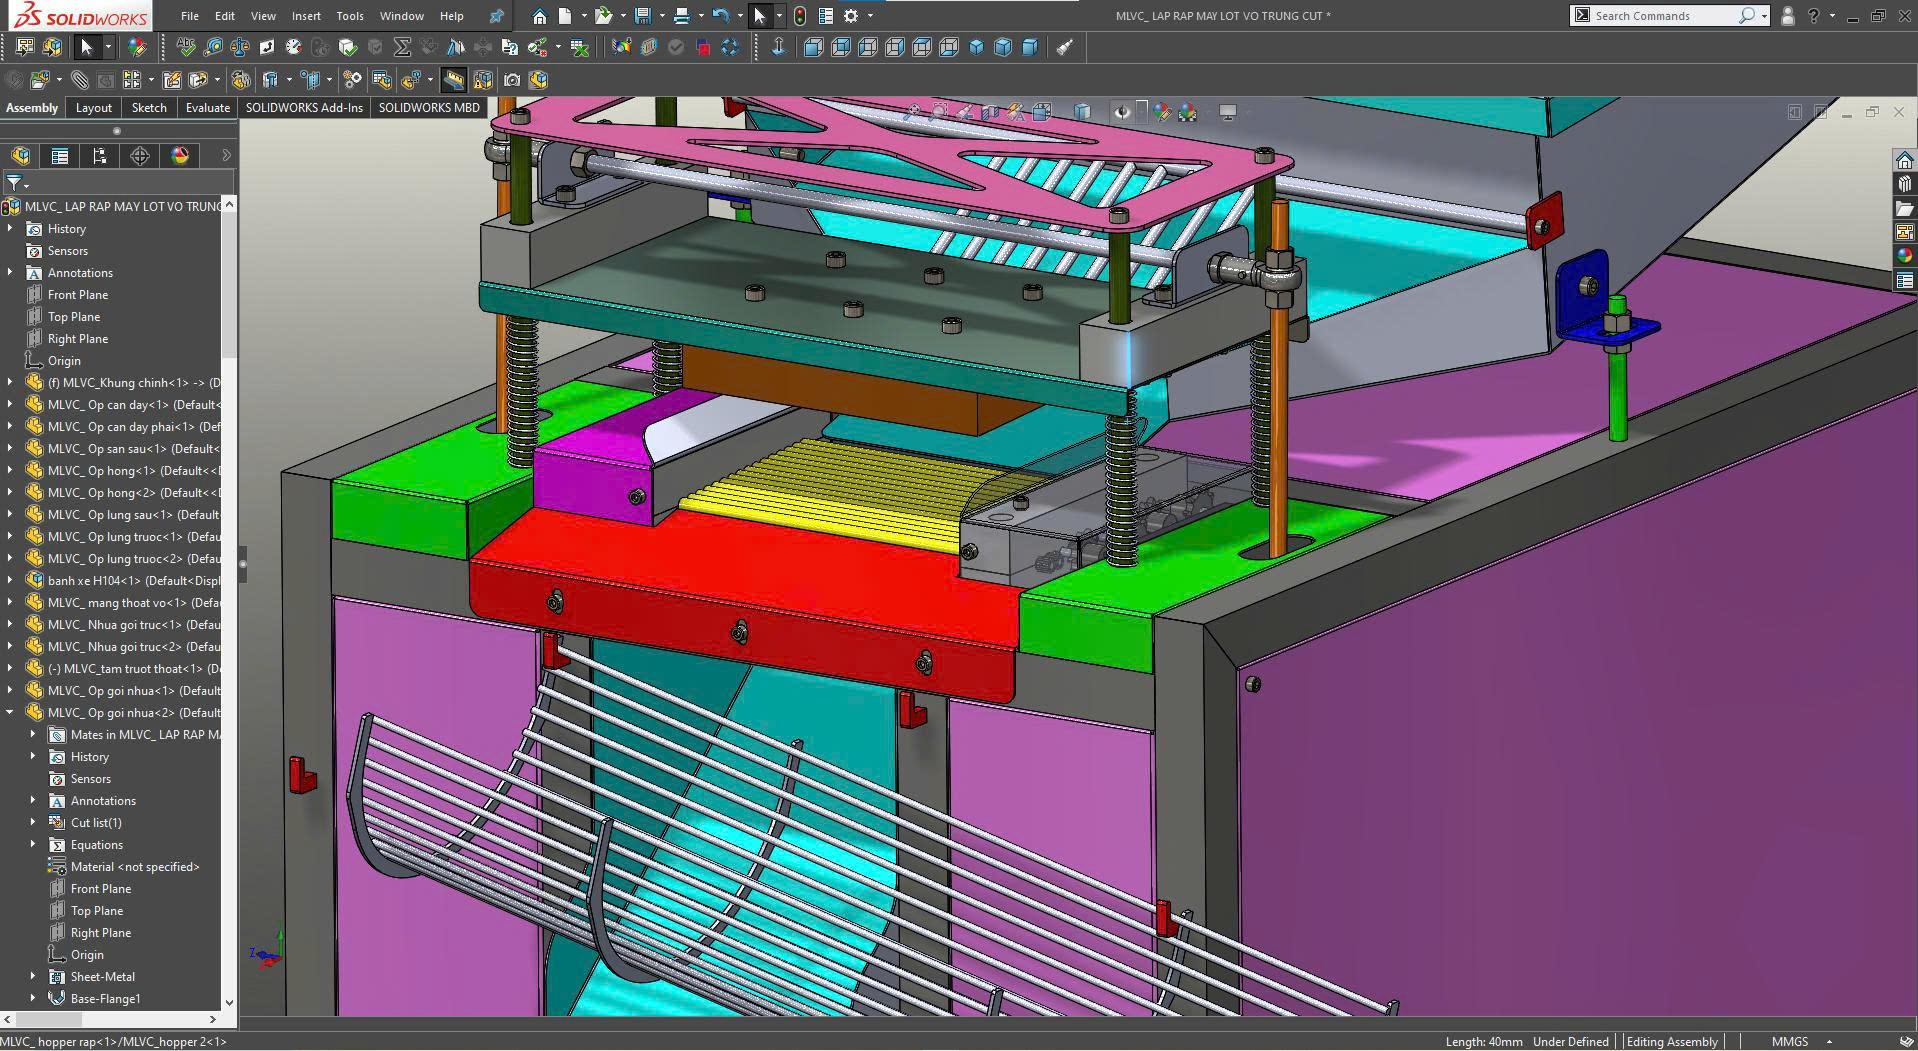The width and height of the screenshot is (1918, 1051).
Task: Open the PropertyManager tab icon
Action: 60,156
